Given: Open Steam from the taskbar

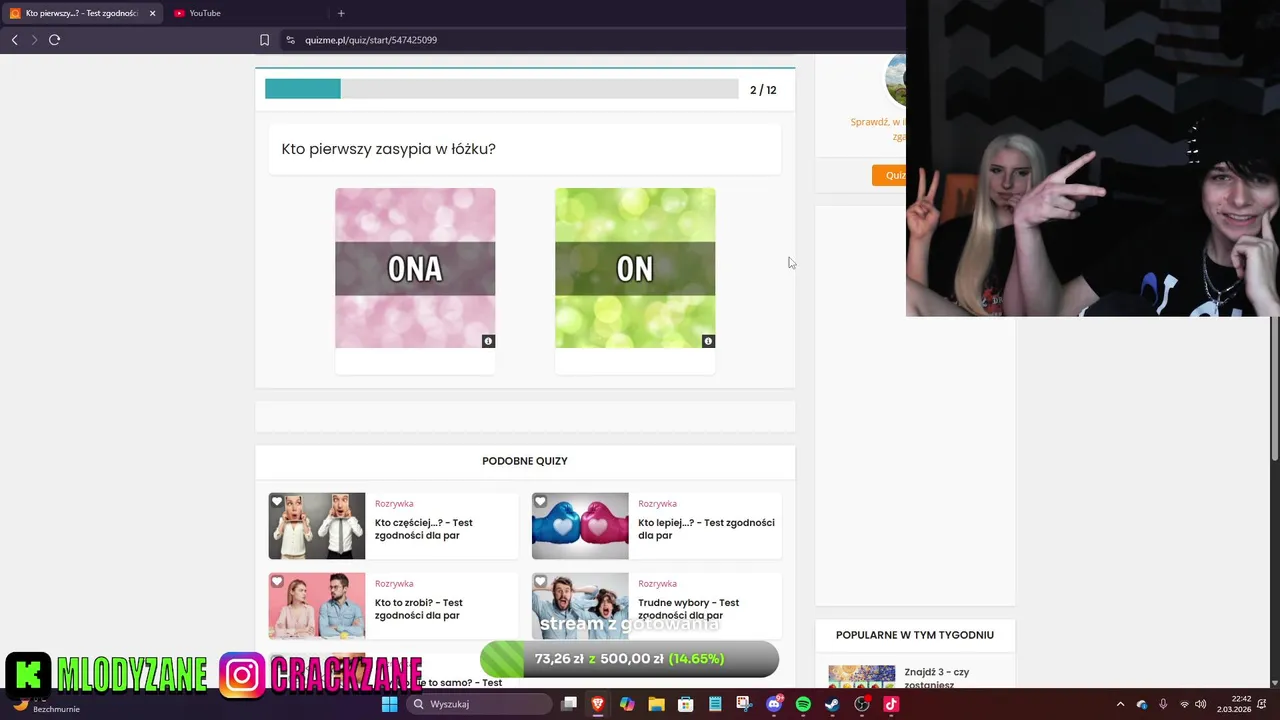Looking at the screenshot, I should point(832,704).
